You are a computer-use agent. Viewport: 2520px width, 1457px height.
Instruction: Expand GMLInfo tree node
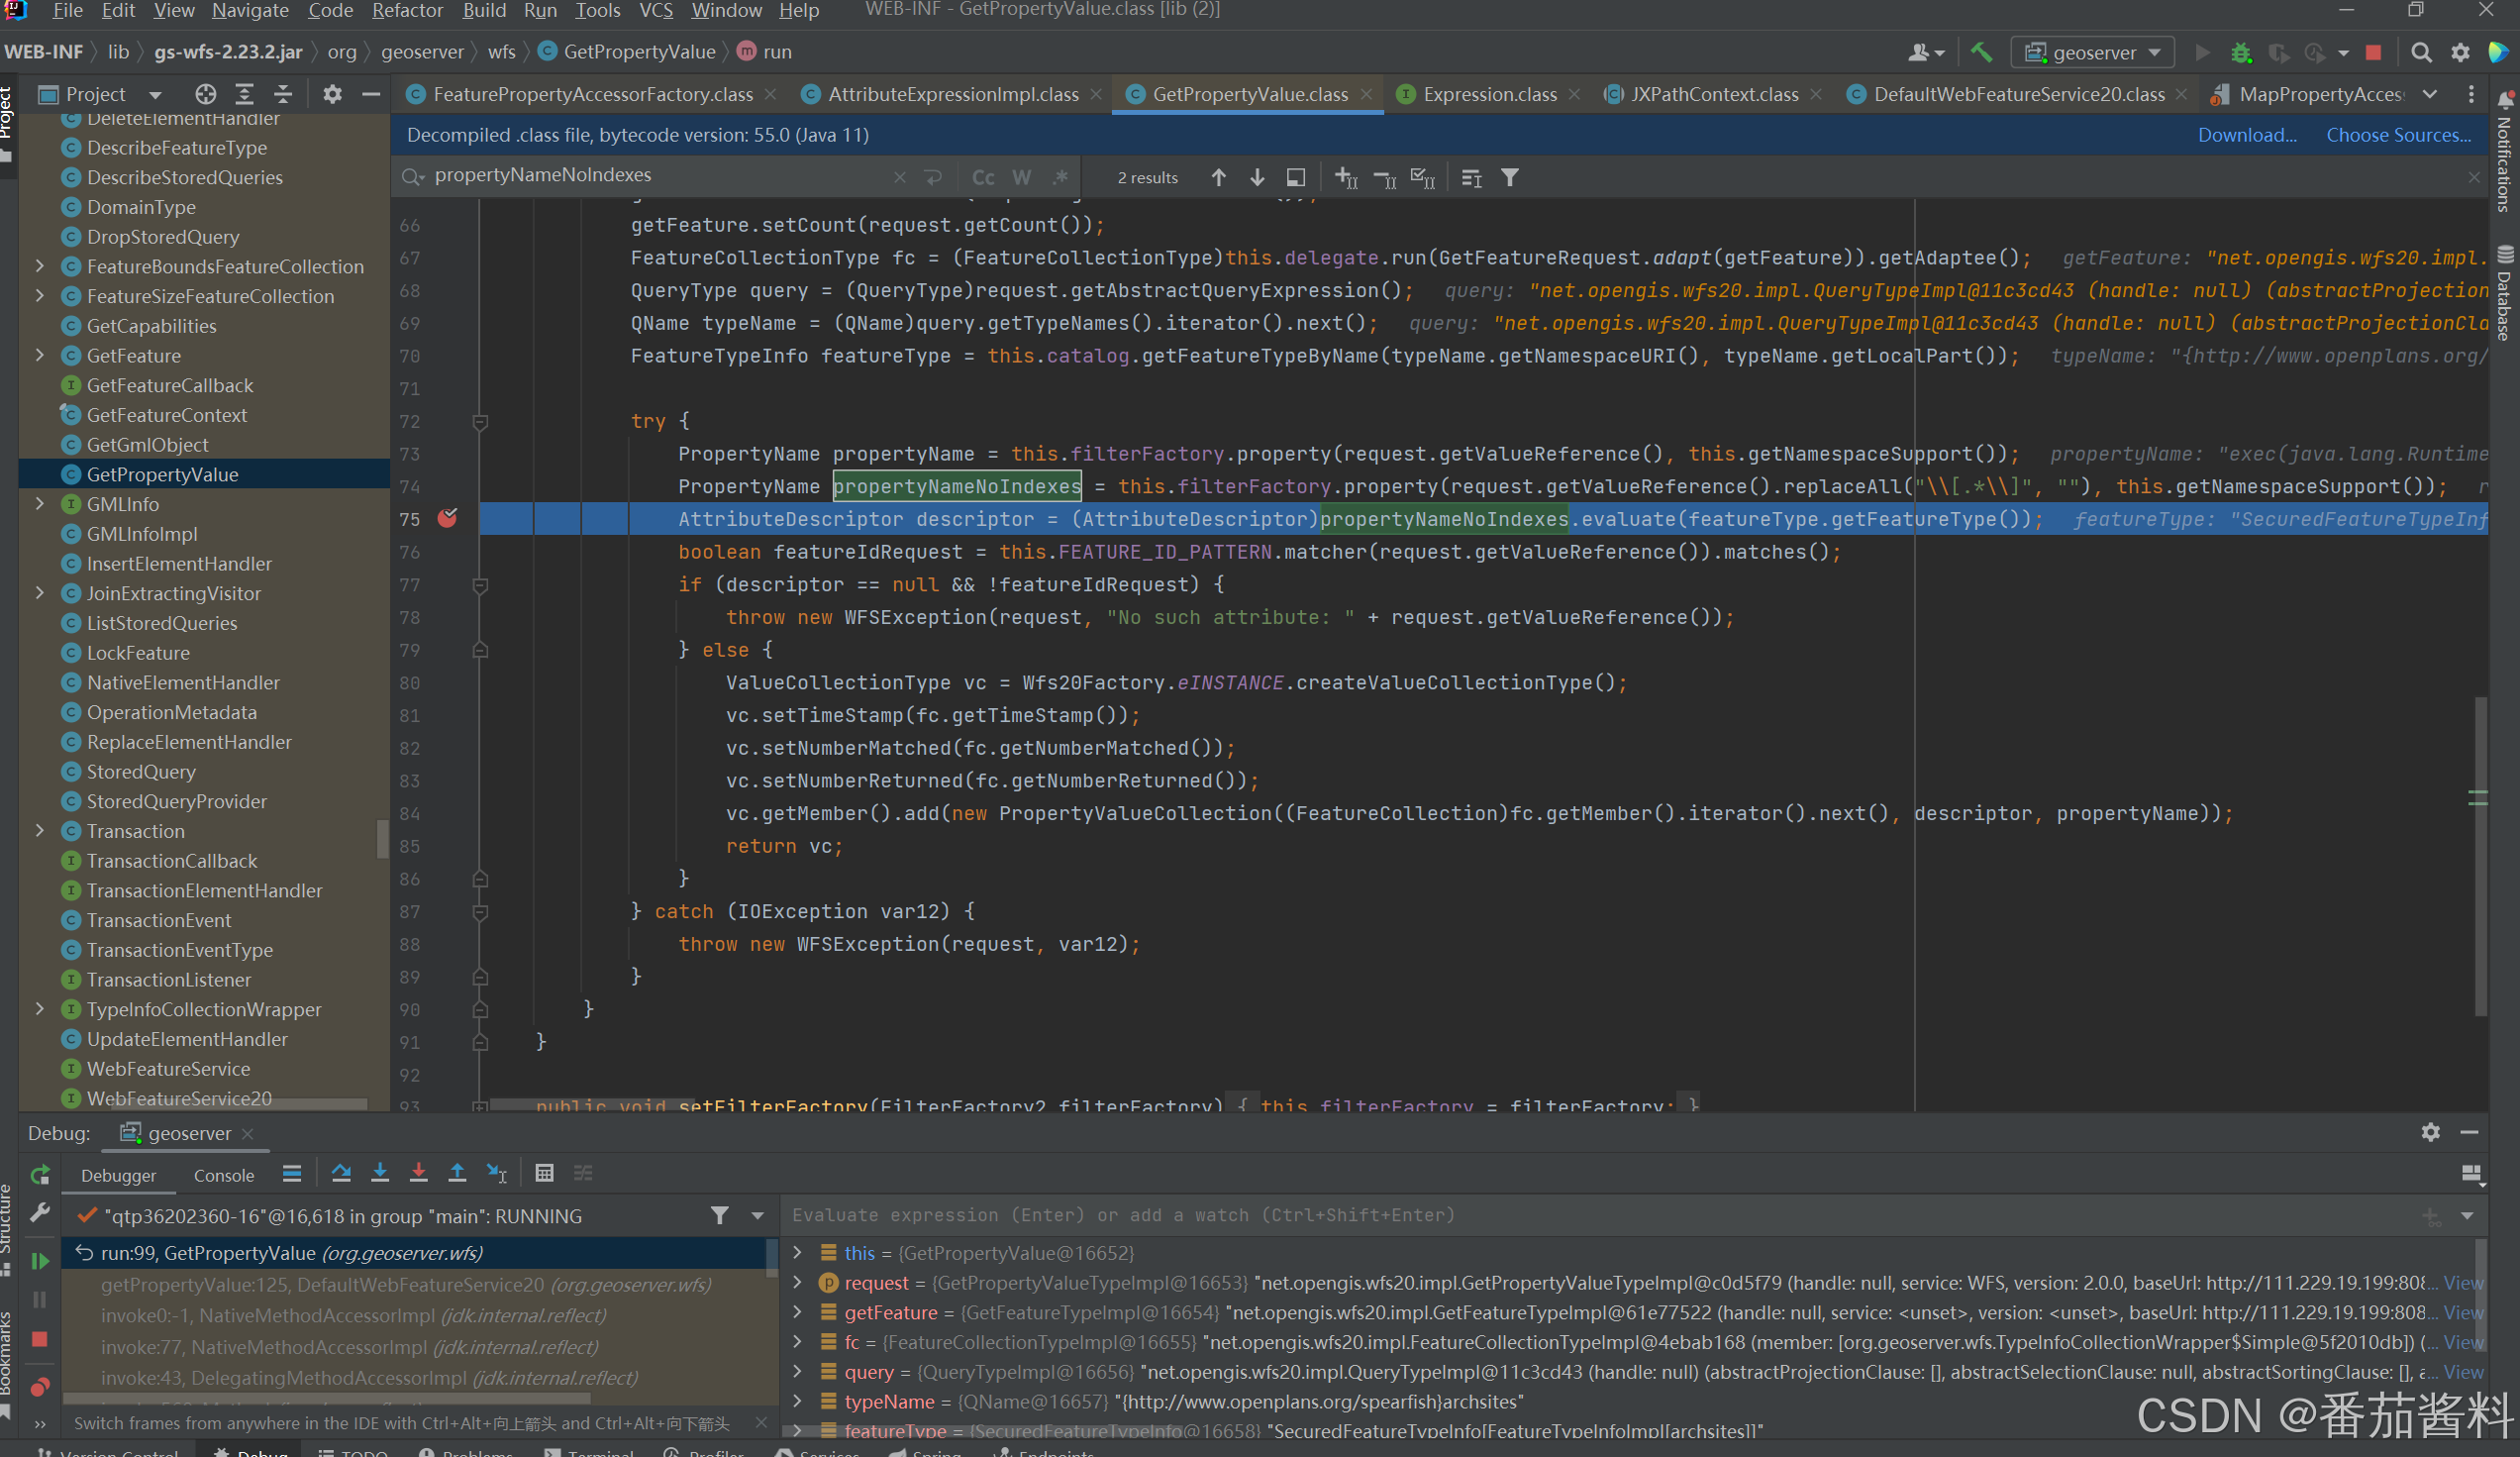click(39, 504)
